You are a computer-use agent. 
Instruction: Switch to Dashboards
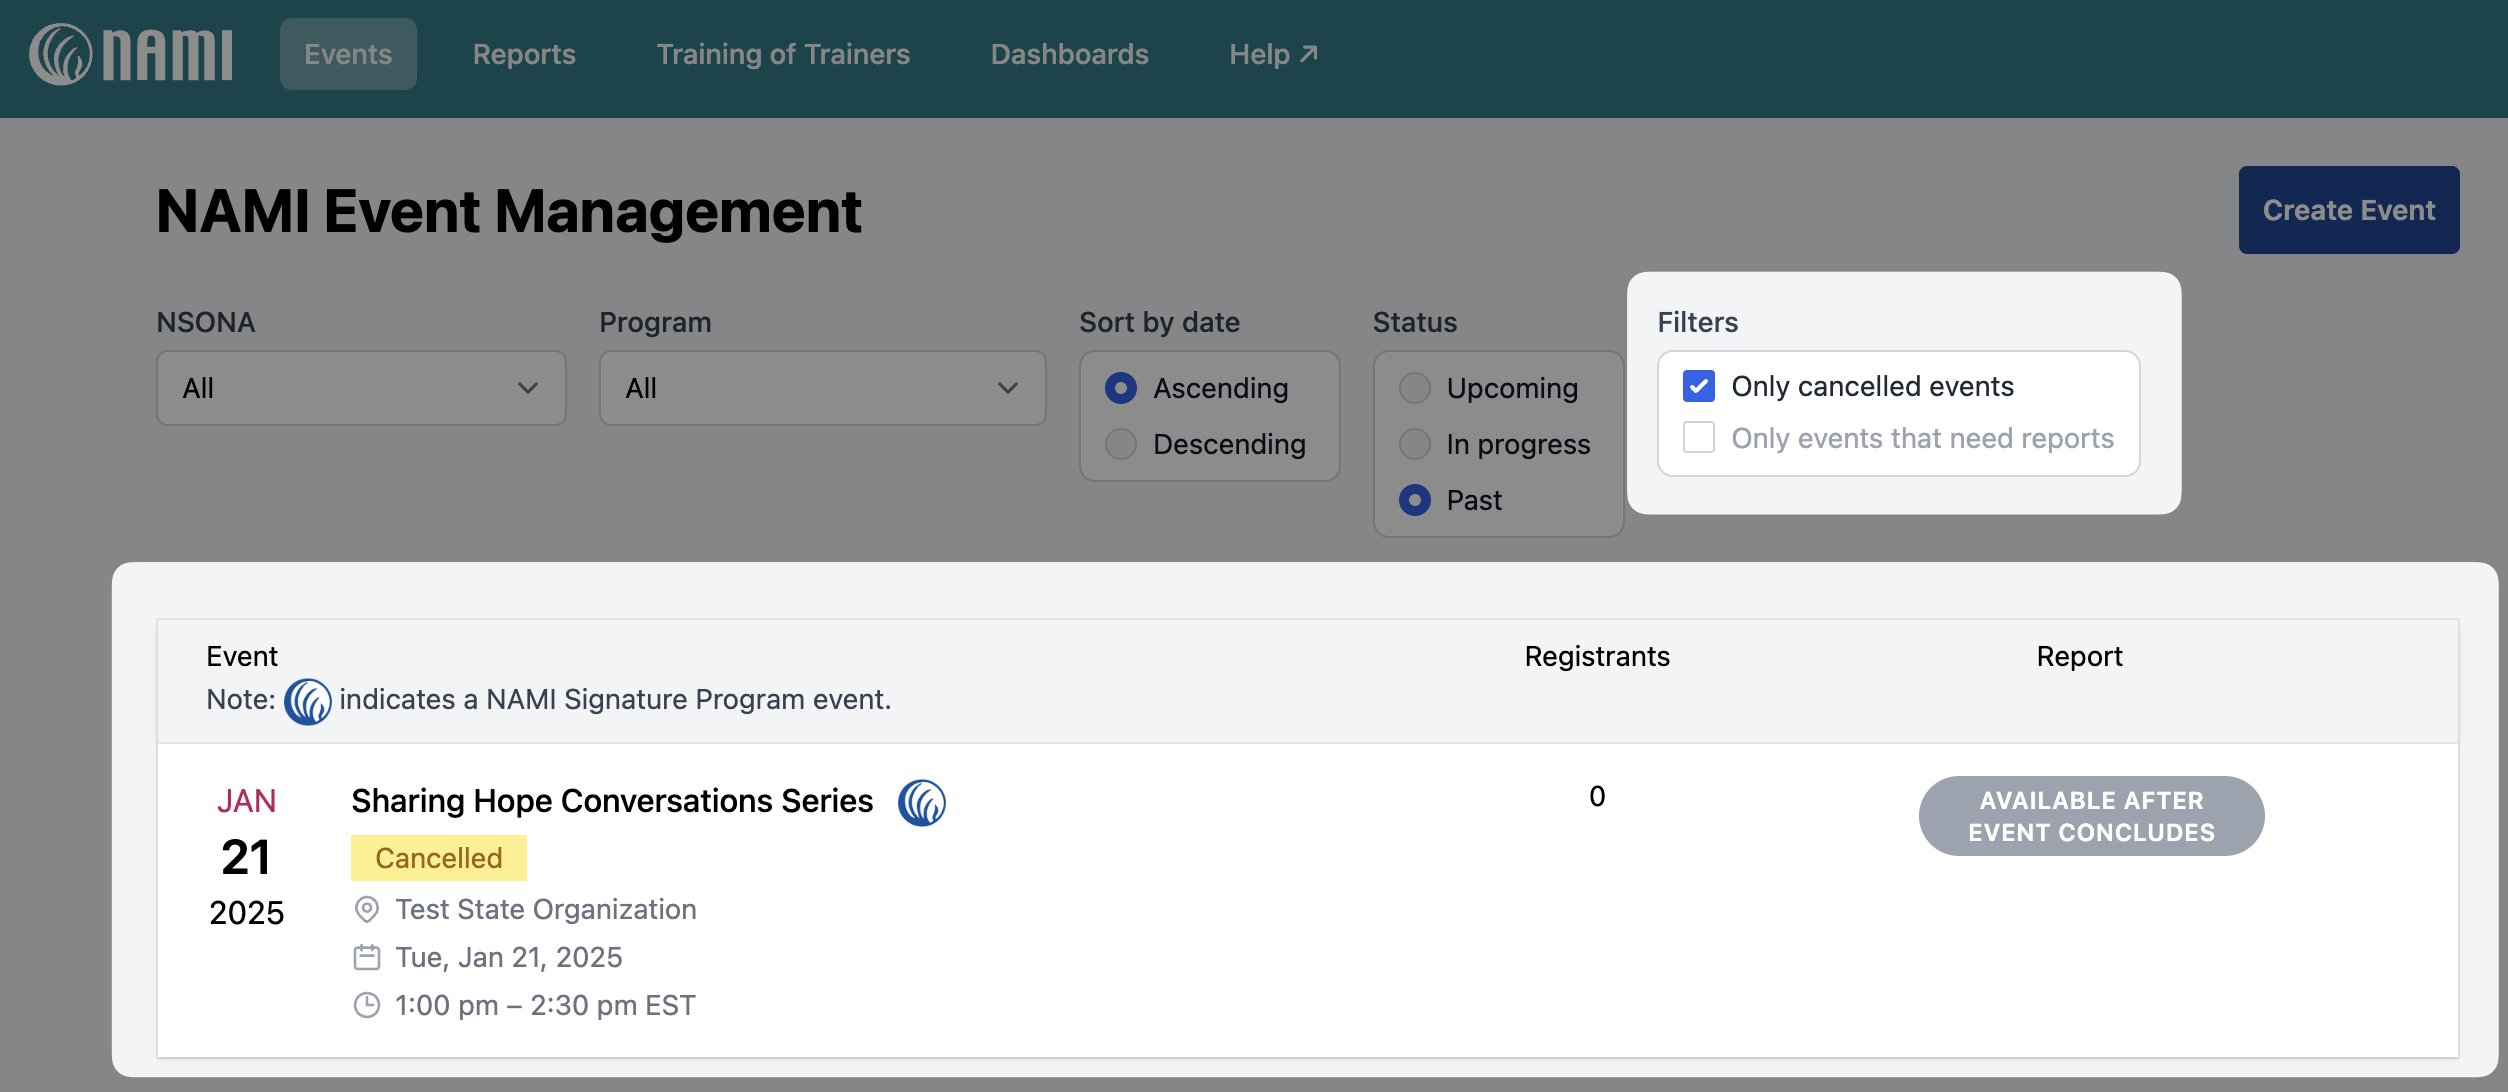[1069, 54]
